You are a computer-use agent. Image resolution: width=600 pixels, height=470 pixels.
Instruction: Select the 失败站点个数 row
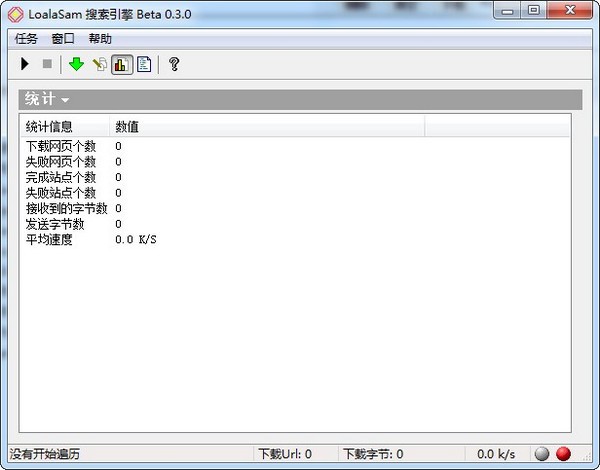[x=295, y=193]
